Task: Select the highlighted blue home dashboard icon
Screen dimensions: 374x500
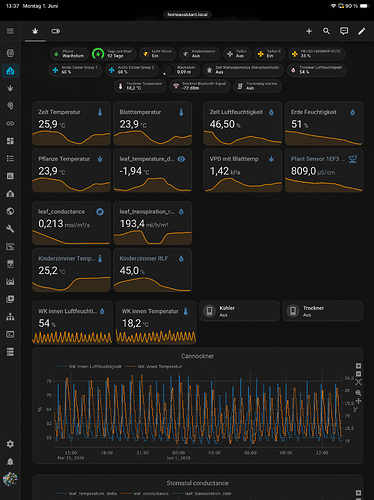Action: tap(10, 71)
